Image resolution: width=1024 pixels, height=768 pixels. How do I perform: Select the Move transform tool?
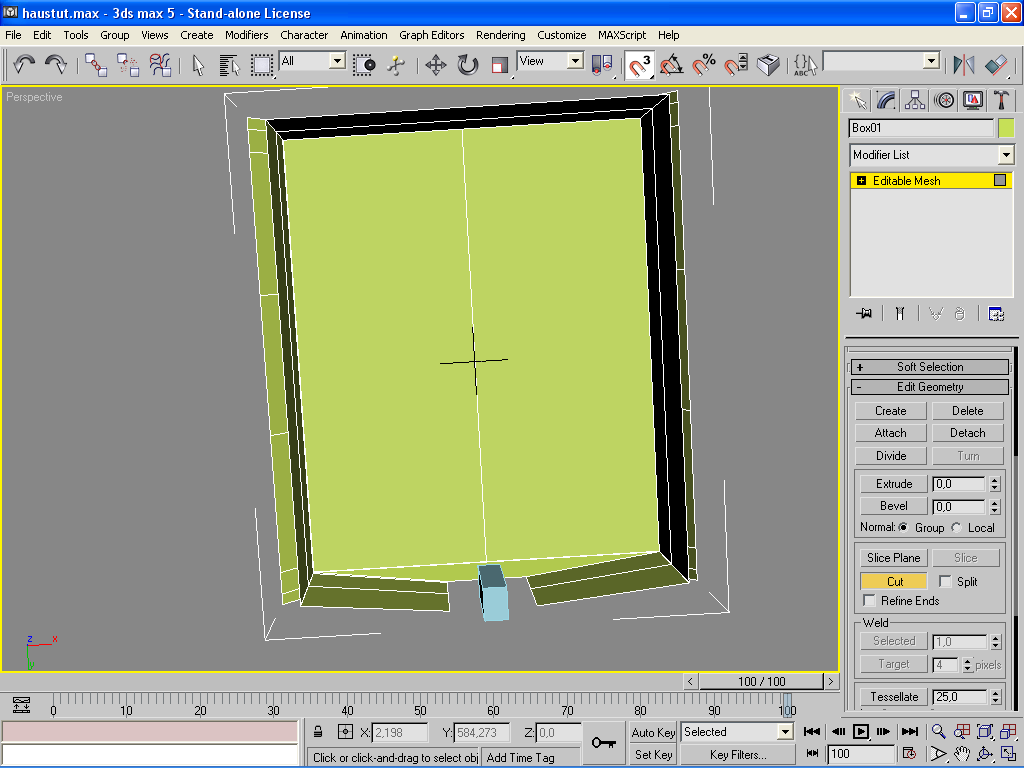(435, 65)
